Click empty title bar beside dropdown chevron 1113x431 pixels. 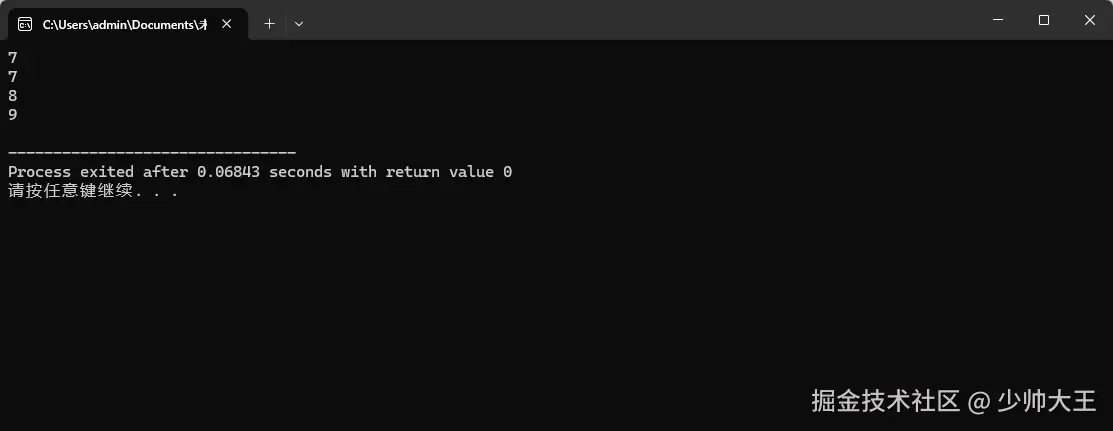(639, 21)
